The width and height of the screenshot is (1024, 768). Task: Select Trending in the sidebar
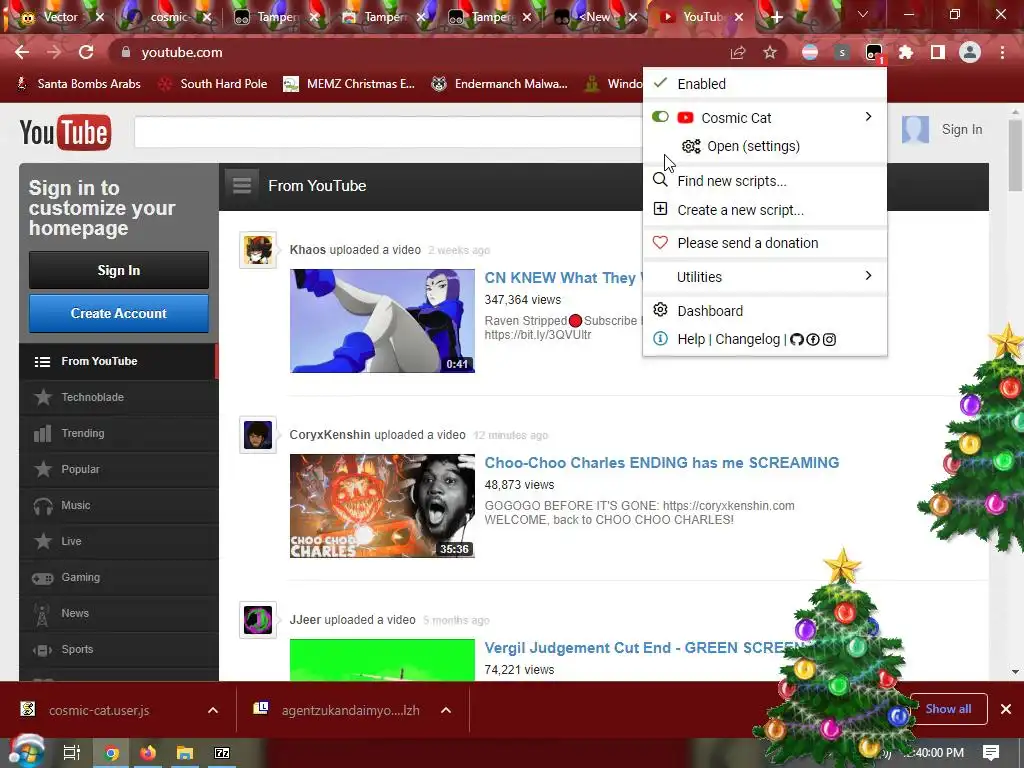119,433
